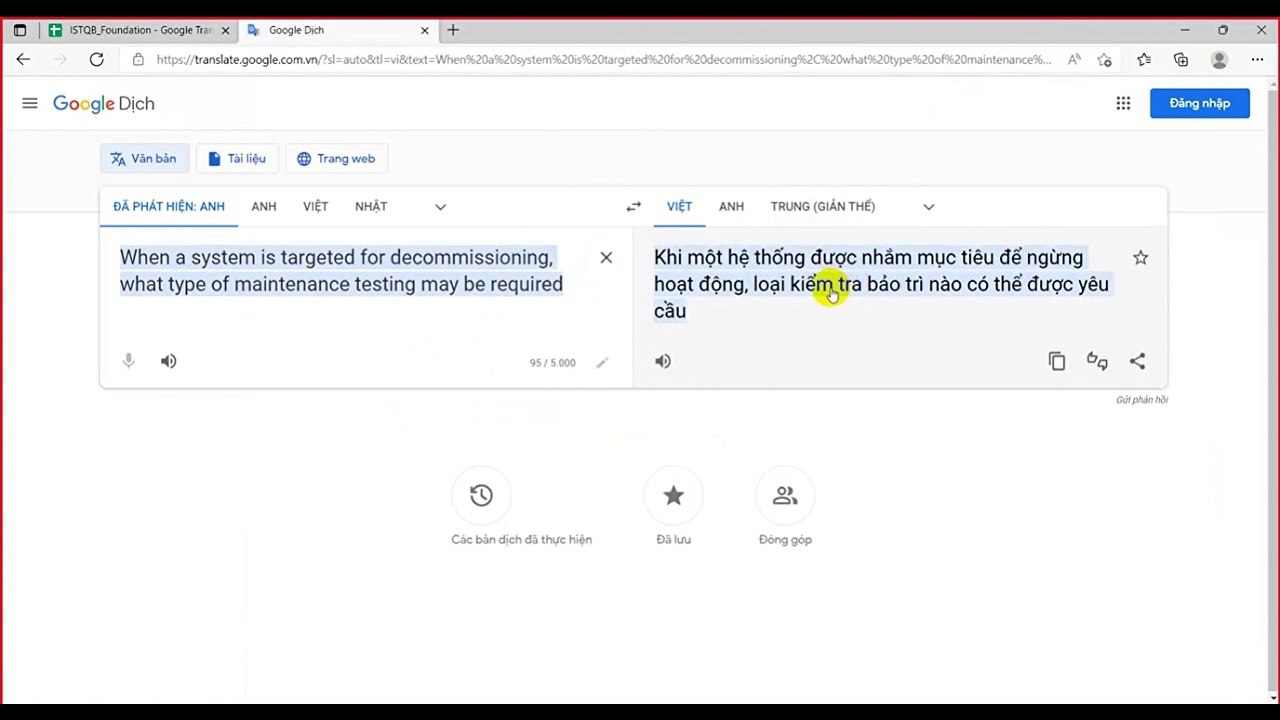Go back to the previous page
Screen dimensions: 1280x720
[23, 60]
